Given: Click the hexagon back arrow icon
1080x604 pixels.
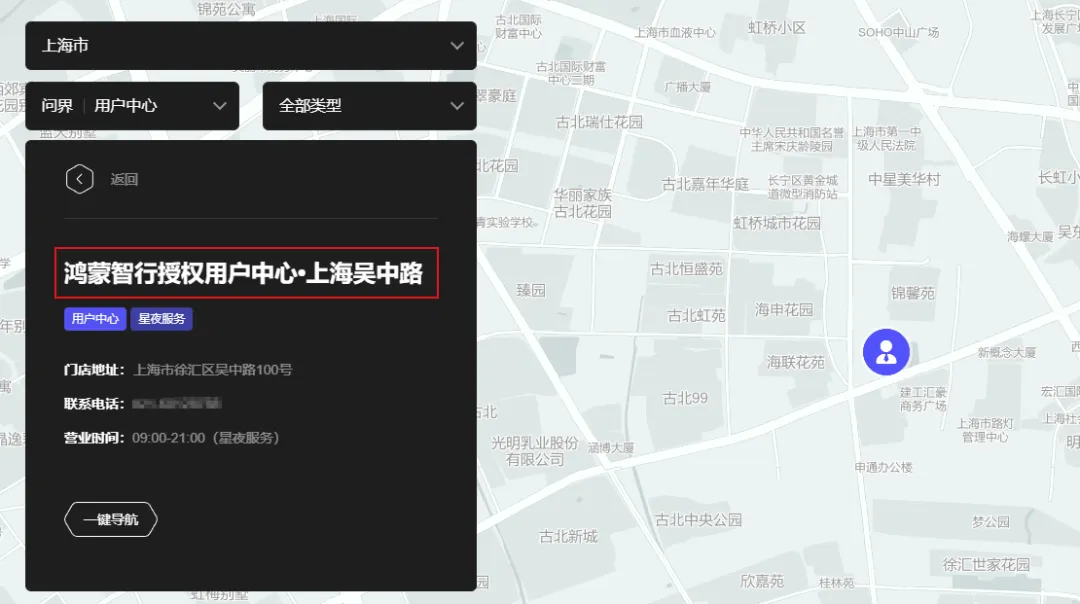Looking at the screenshot, I should (80, 179).
